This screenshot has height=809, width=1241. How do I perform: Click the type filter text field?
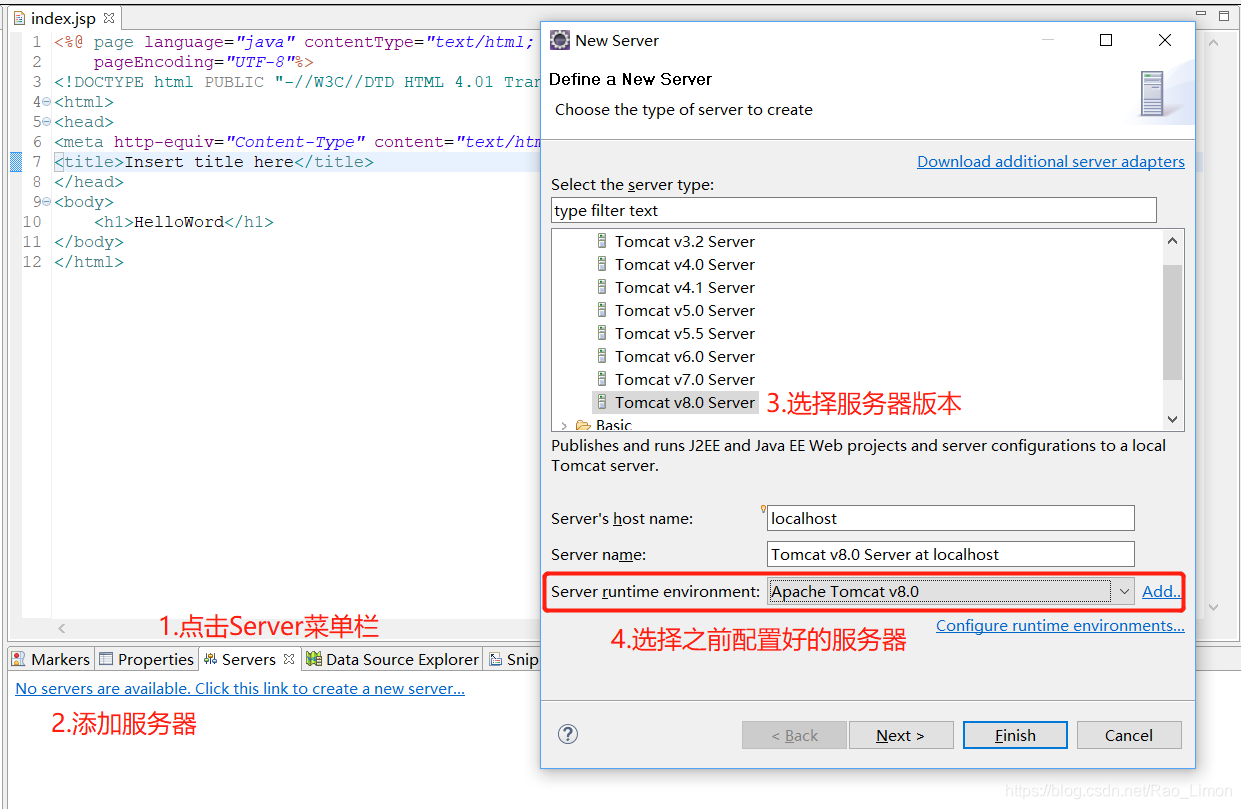pos(853,210)
